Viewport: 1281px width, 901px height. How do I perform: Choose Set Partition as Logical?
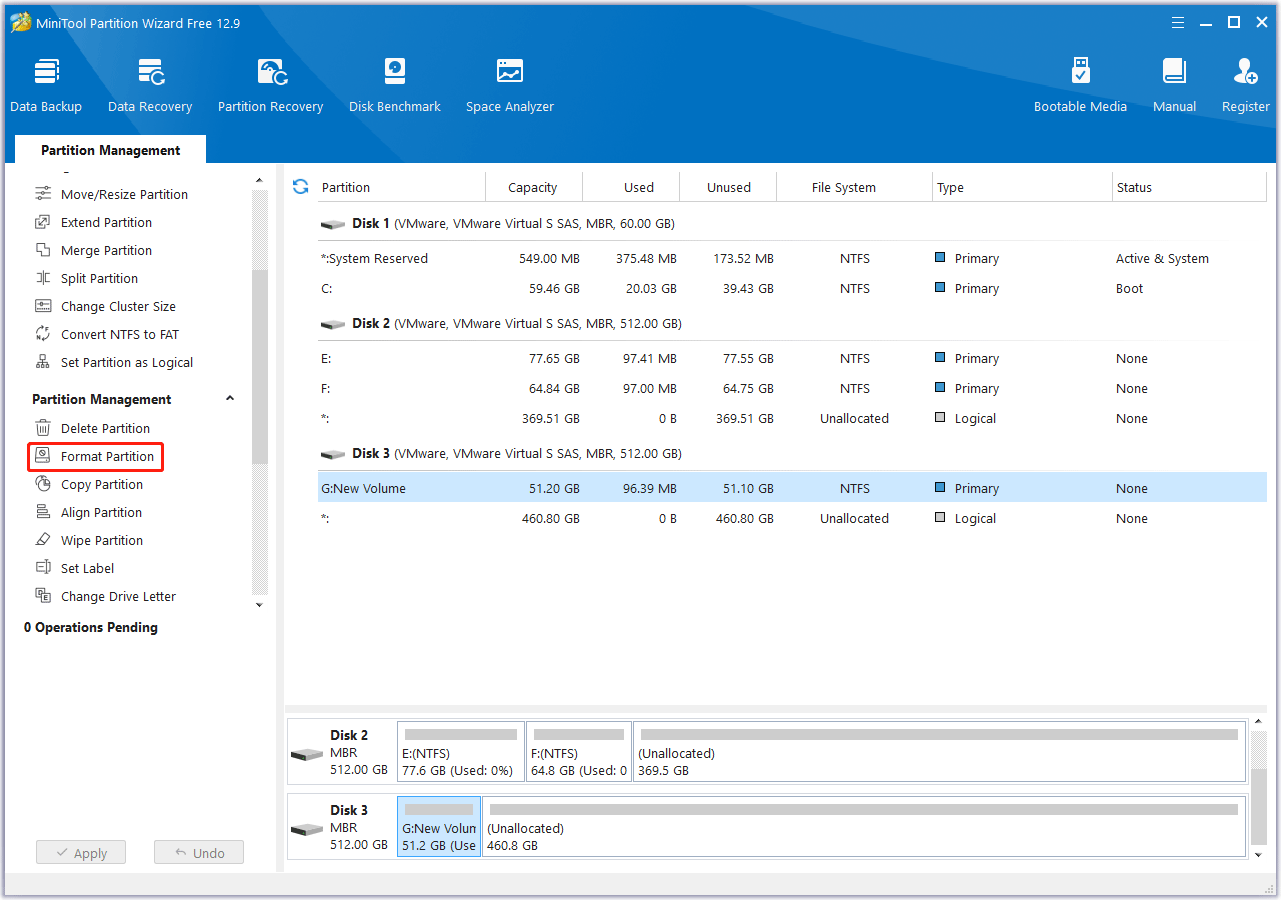pos(127,362)
